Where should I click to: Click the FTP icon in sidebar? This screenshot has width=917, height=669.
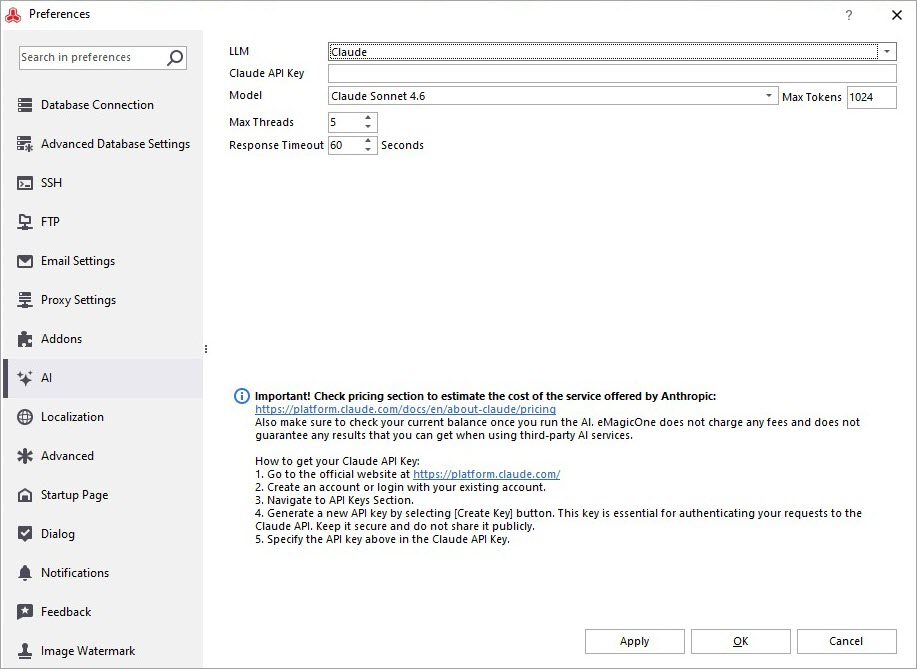25,222
